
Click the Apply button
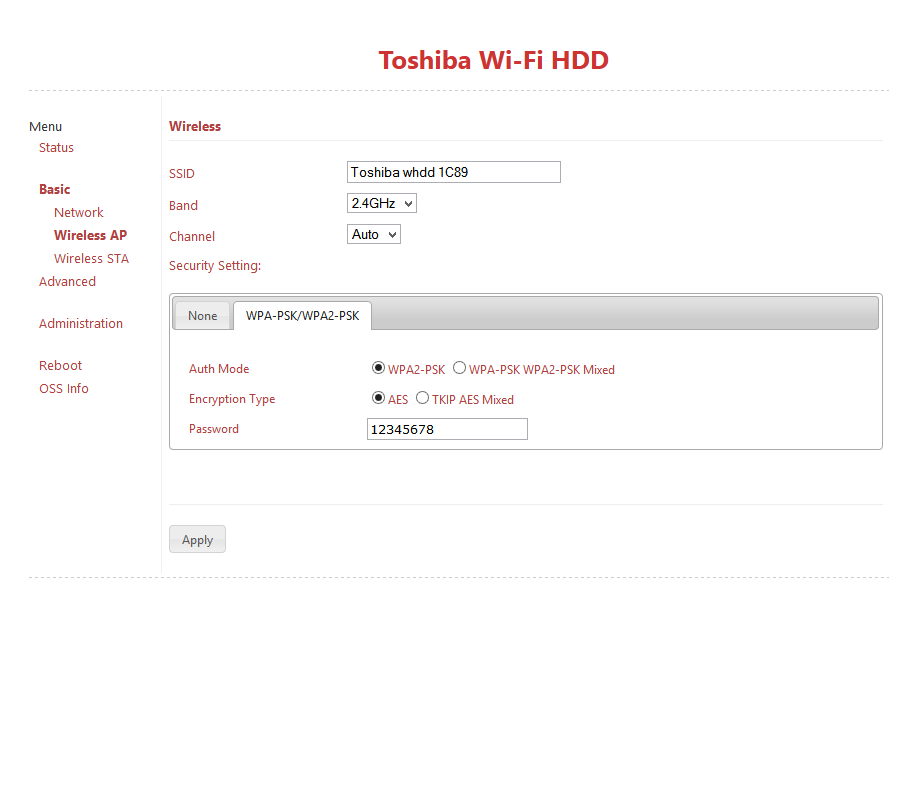pos(197,539)
